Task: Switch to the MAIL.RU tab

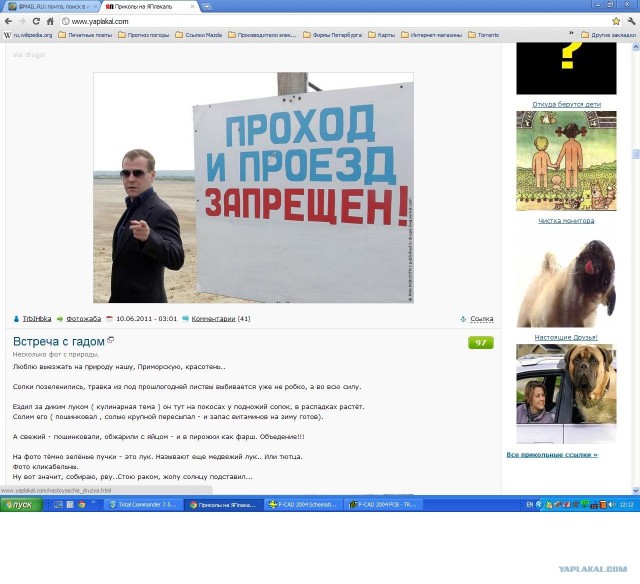Action: pyautogui.click(x=51, y=7)
